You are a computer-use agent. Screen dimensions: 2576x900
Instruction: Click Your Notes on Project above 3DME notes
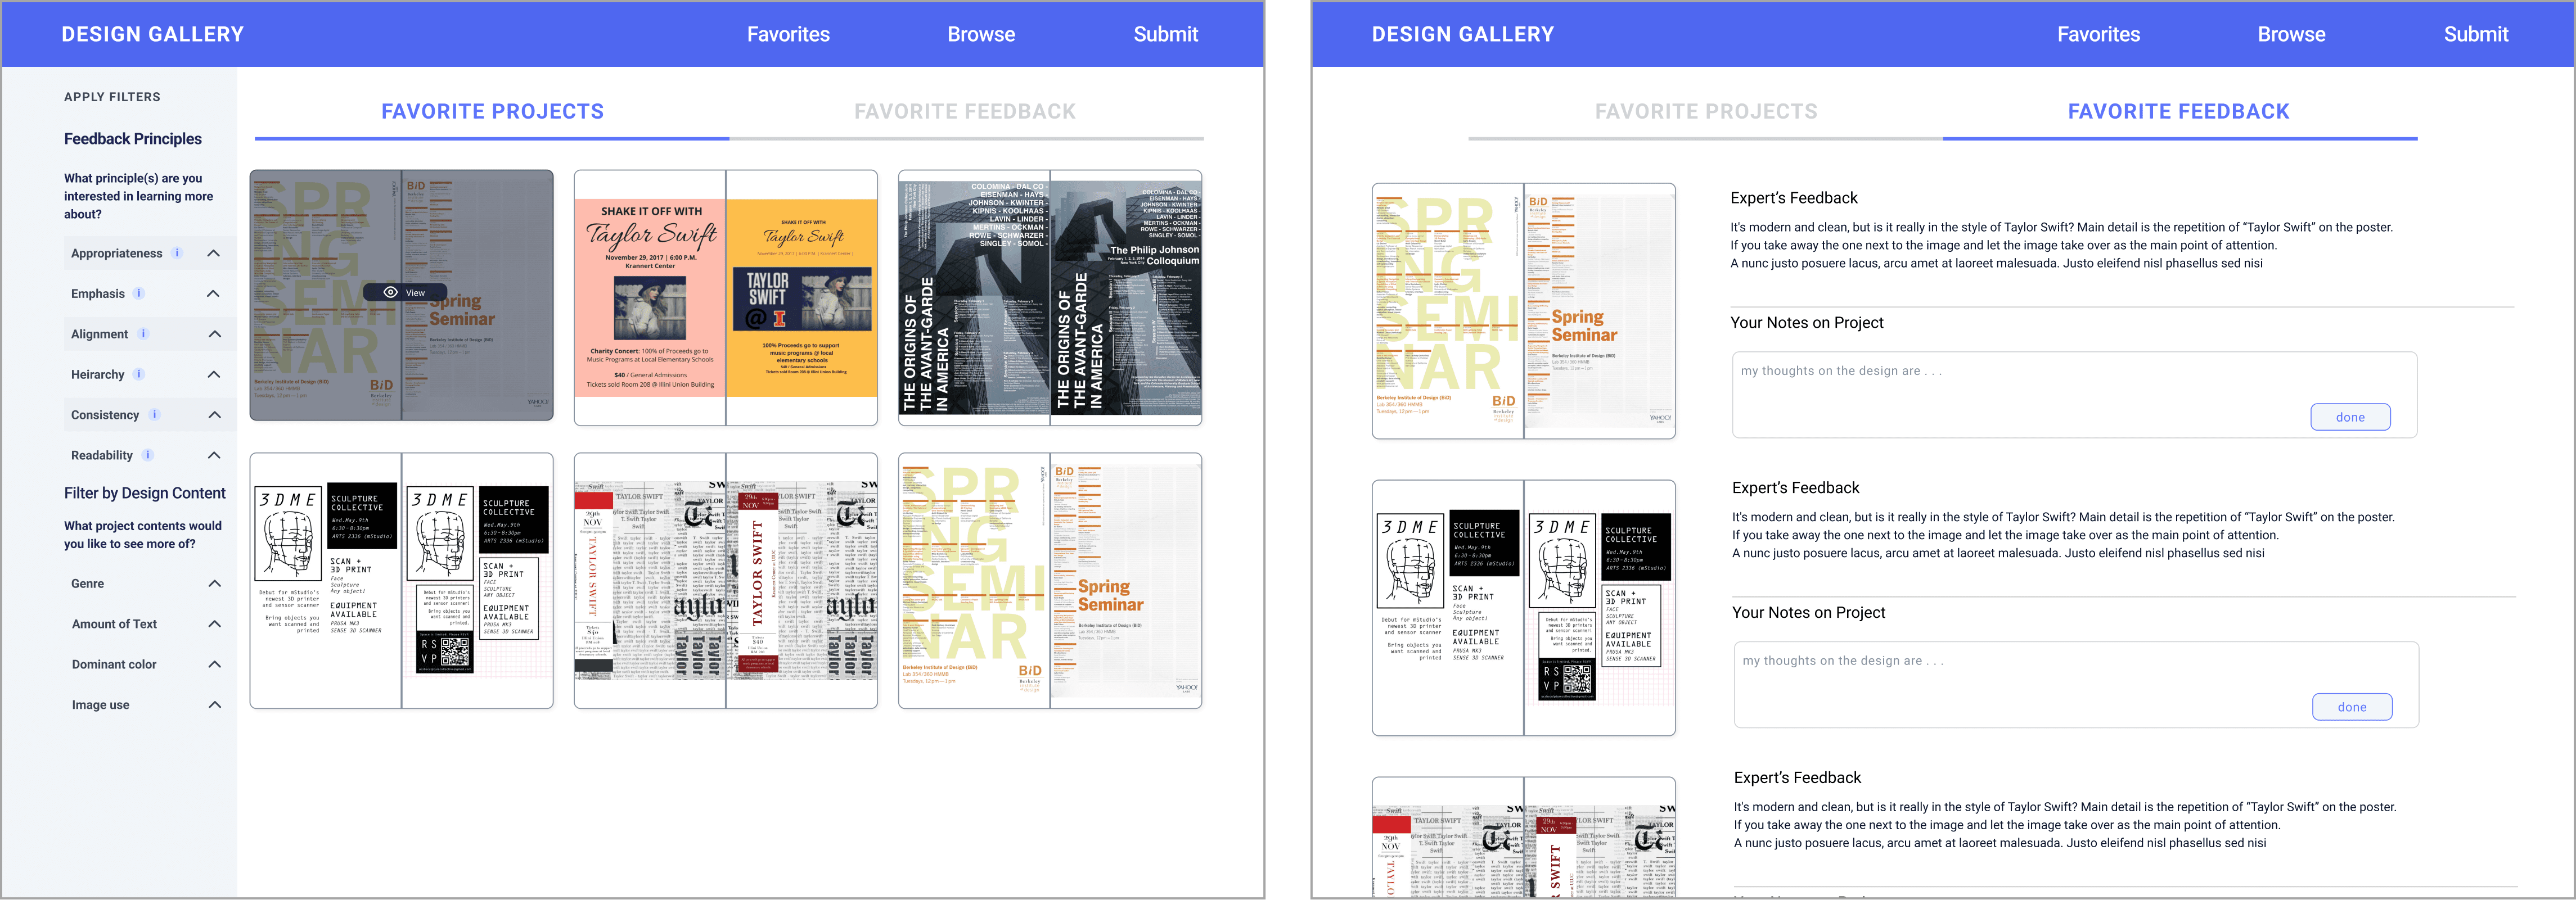pos(1809,612)
